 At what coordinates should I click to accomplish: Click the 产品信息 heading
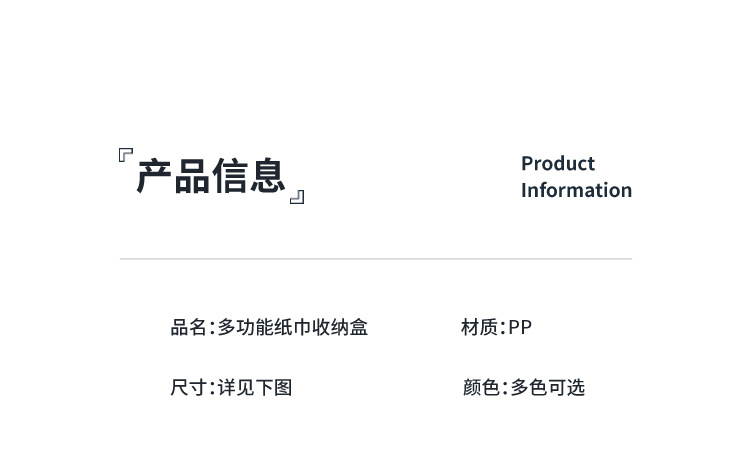click(x=211, y=176)
